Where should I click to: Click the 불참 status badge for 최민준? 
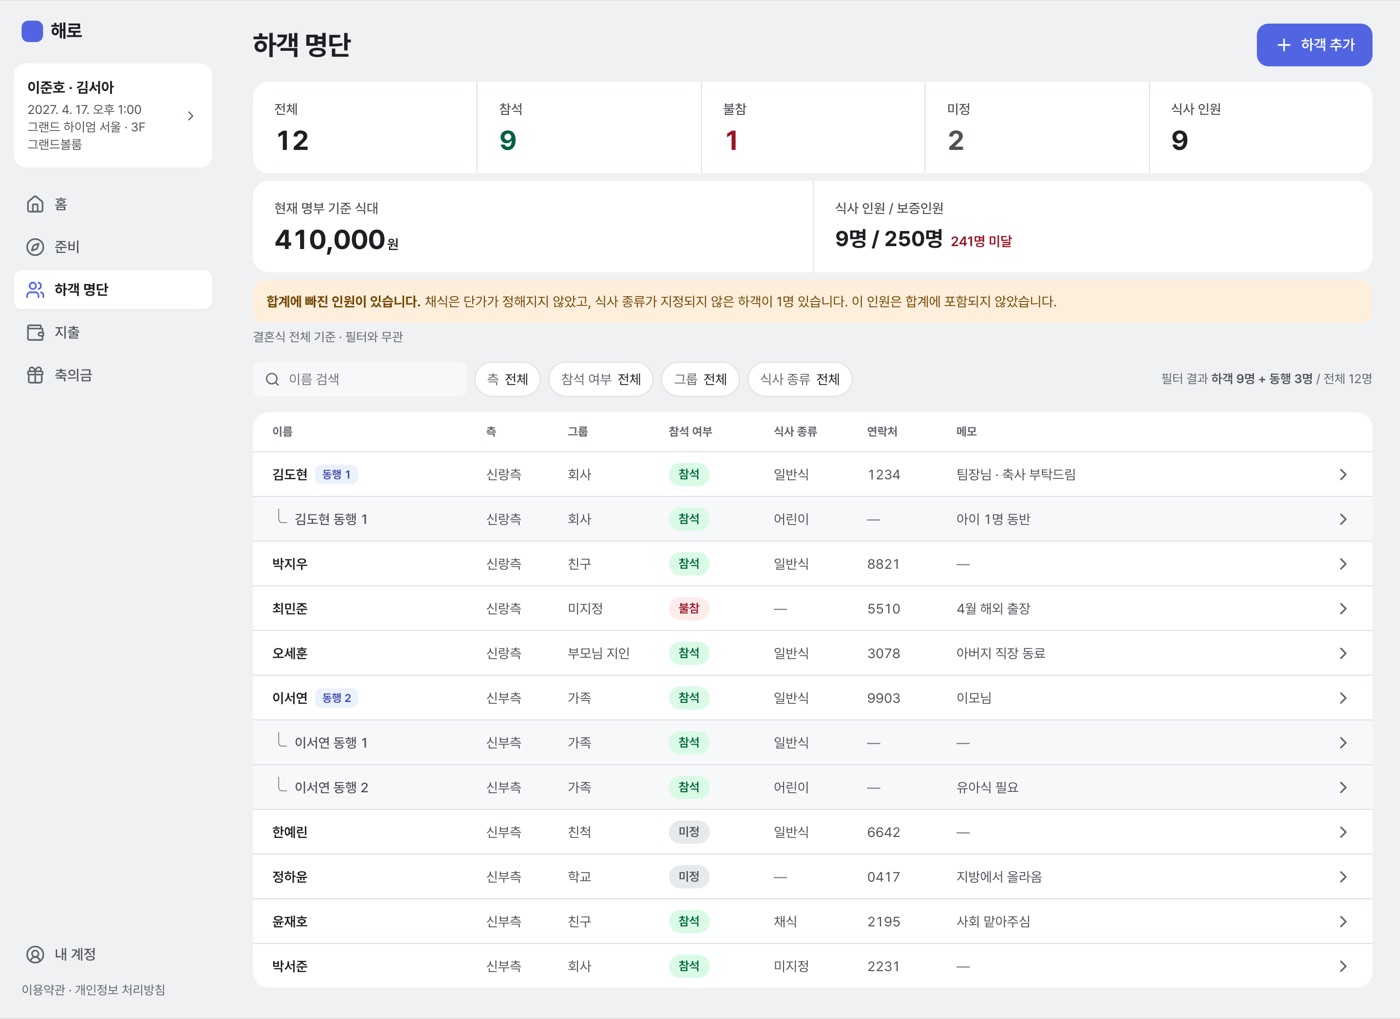point(689,609)
